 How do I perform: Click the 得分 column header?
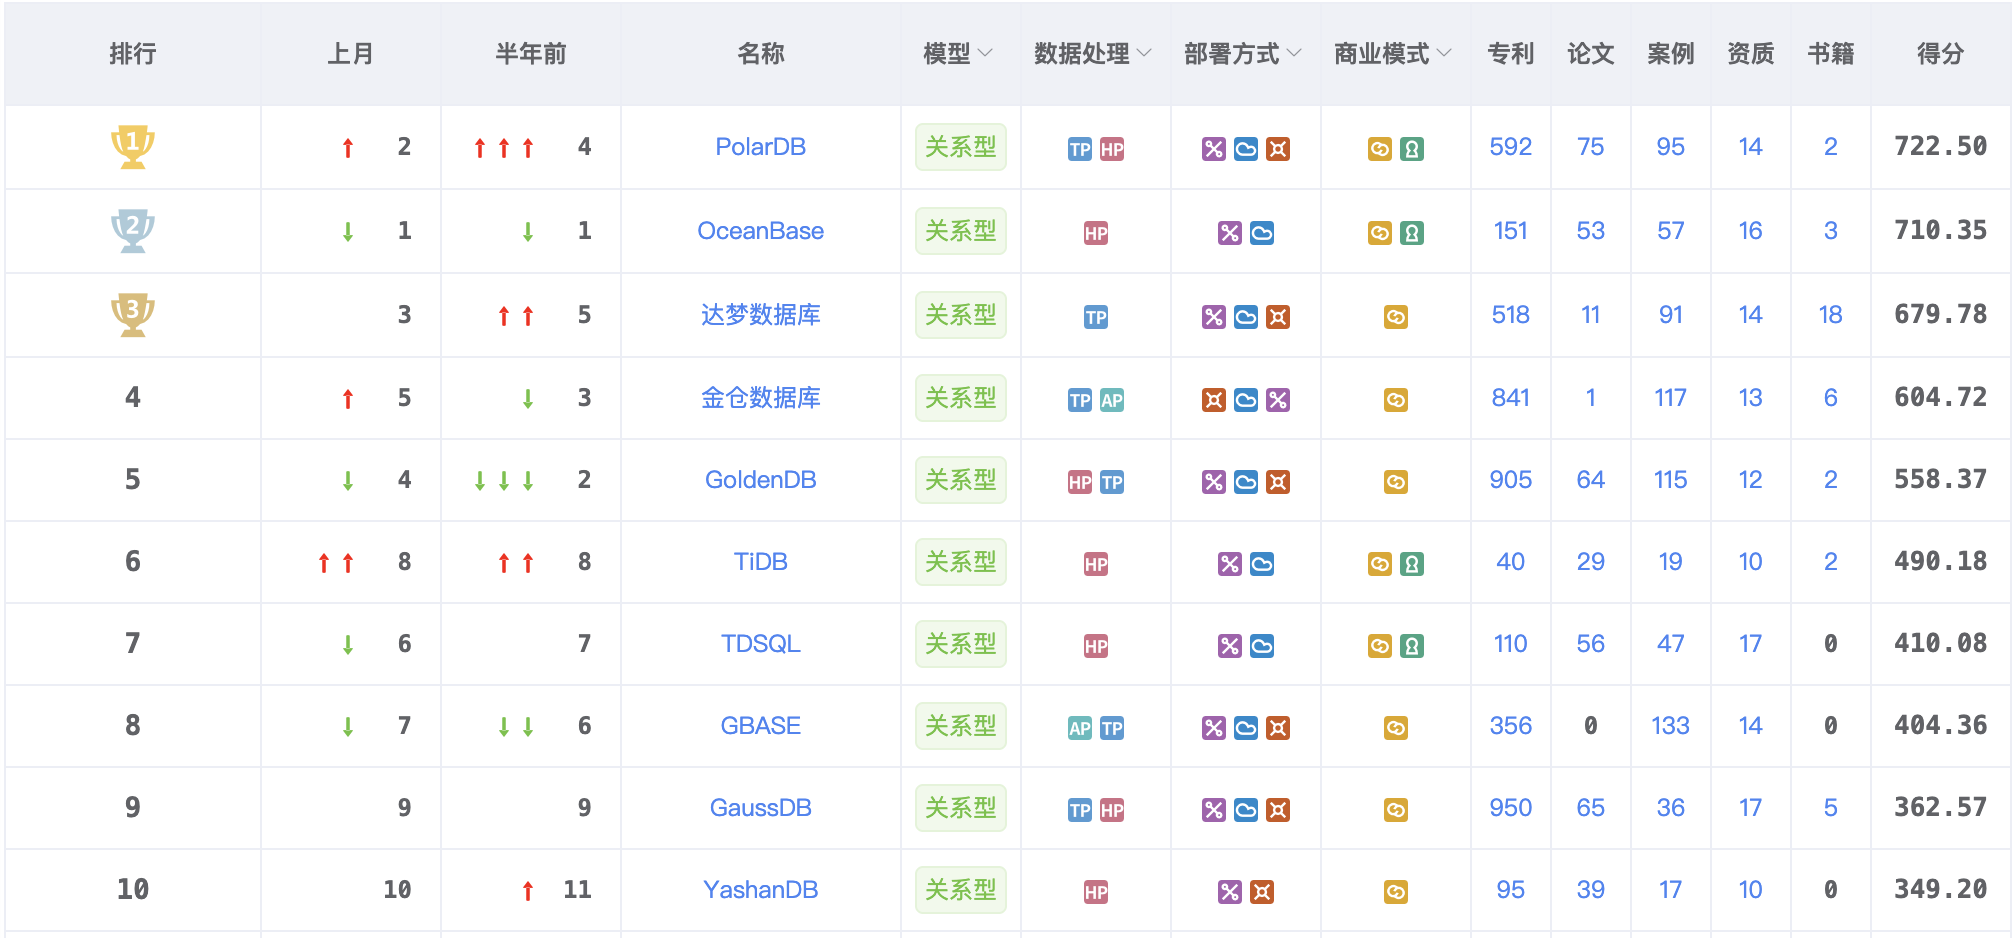click(x=1940, y=54)
